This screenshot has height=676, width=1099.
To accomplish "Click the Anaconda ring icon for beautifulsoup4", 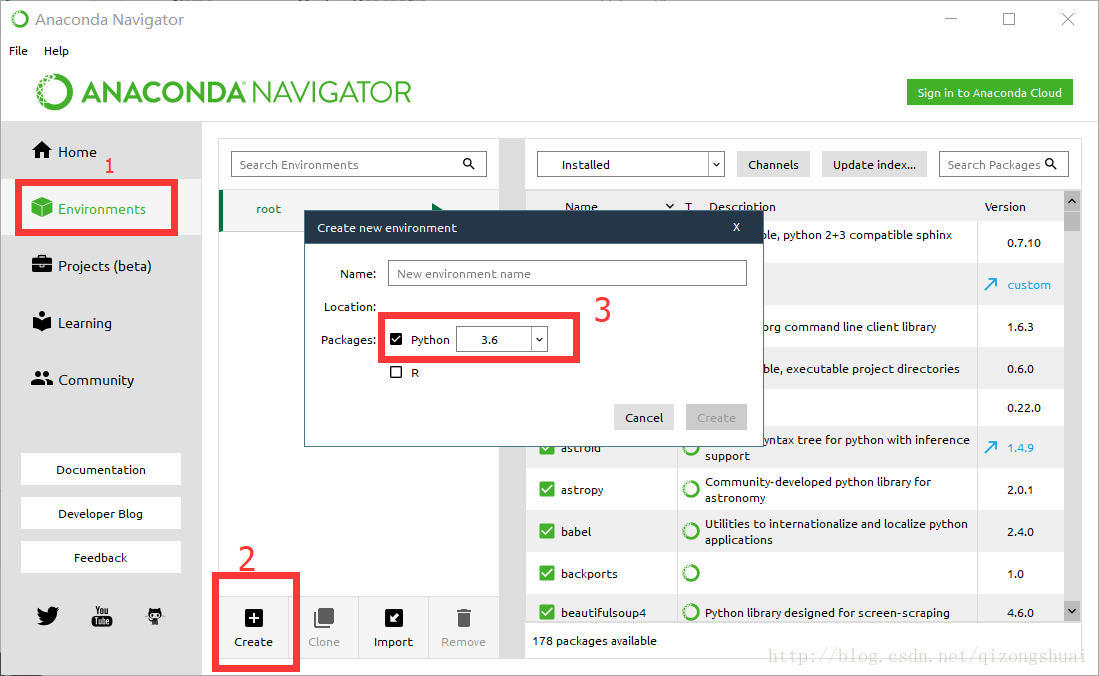I will coord(691,612).
